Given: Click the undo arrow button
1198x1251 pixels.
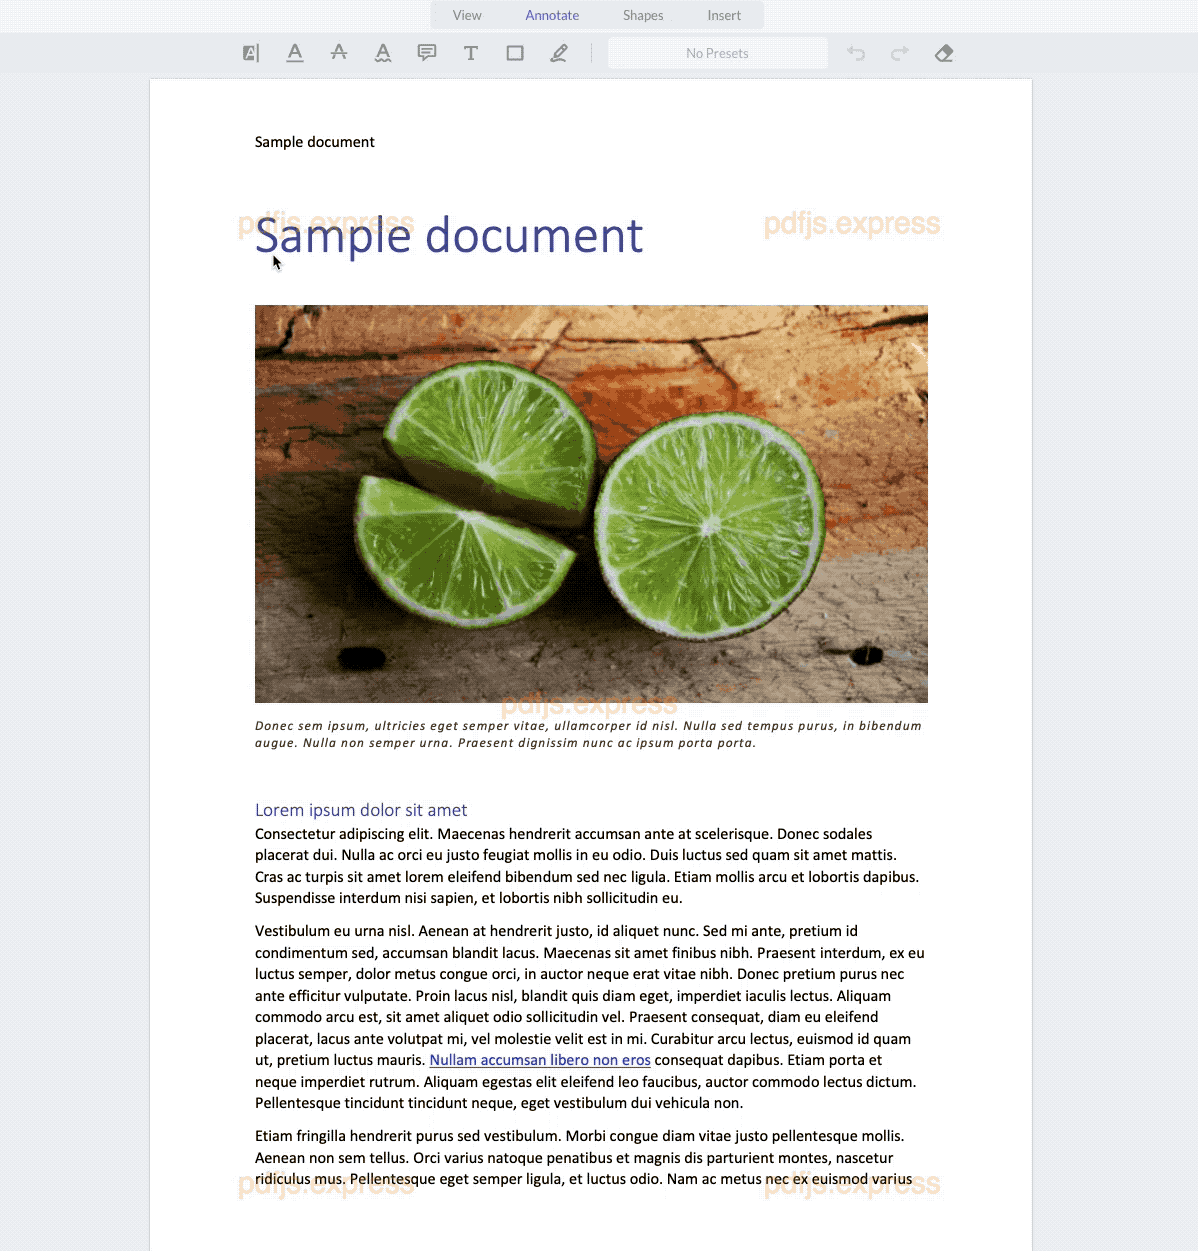Looking at the screenshot, I should click(856, 53).
